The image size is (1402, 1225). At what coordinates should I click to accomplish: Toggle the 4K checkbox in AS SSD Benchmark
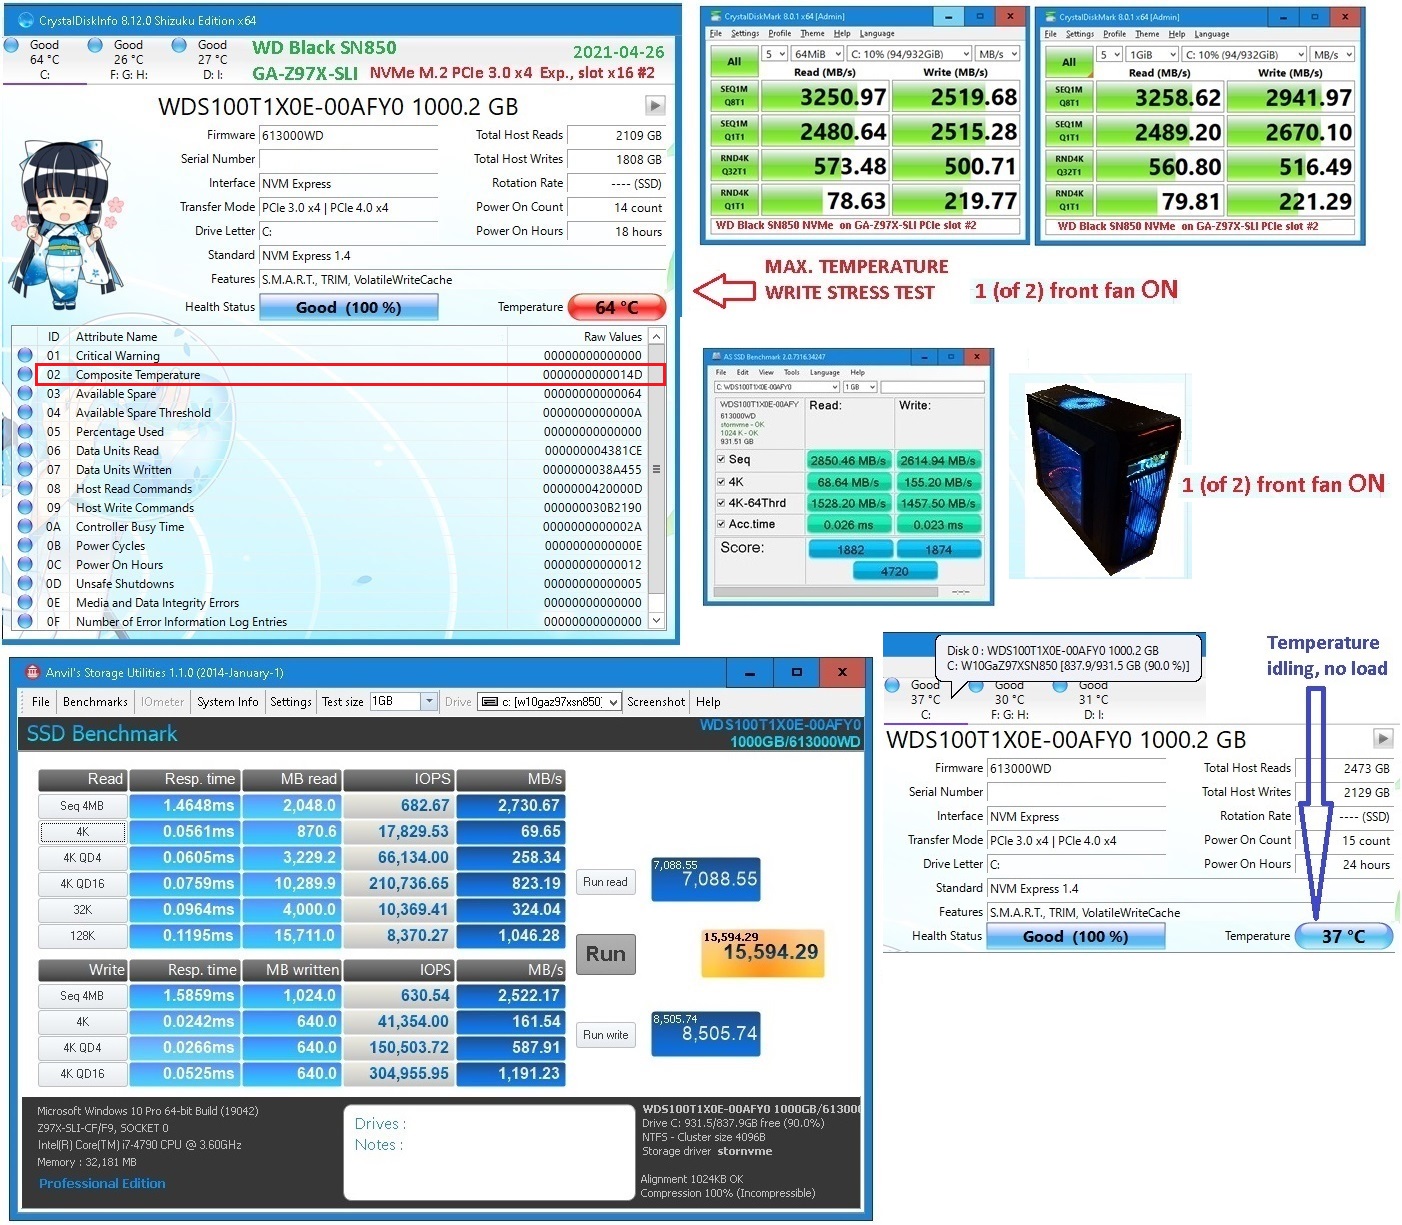coord(721,482)
